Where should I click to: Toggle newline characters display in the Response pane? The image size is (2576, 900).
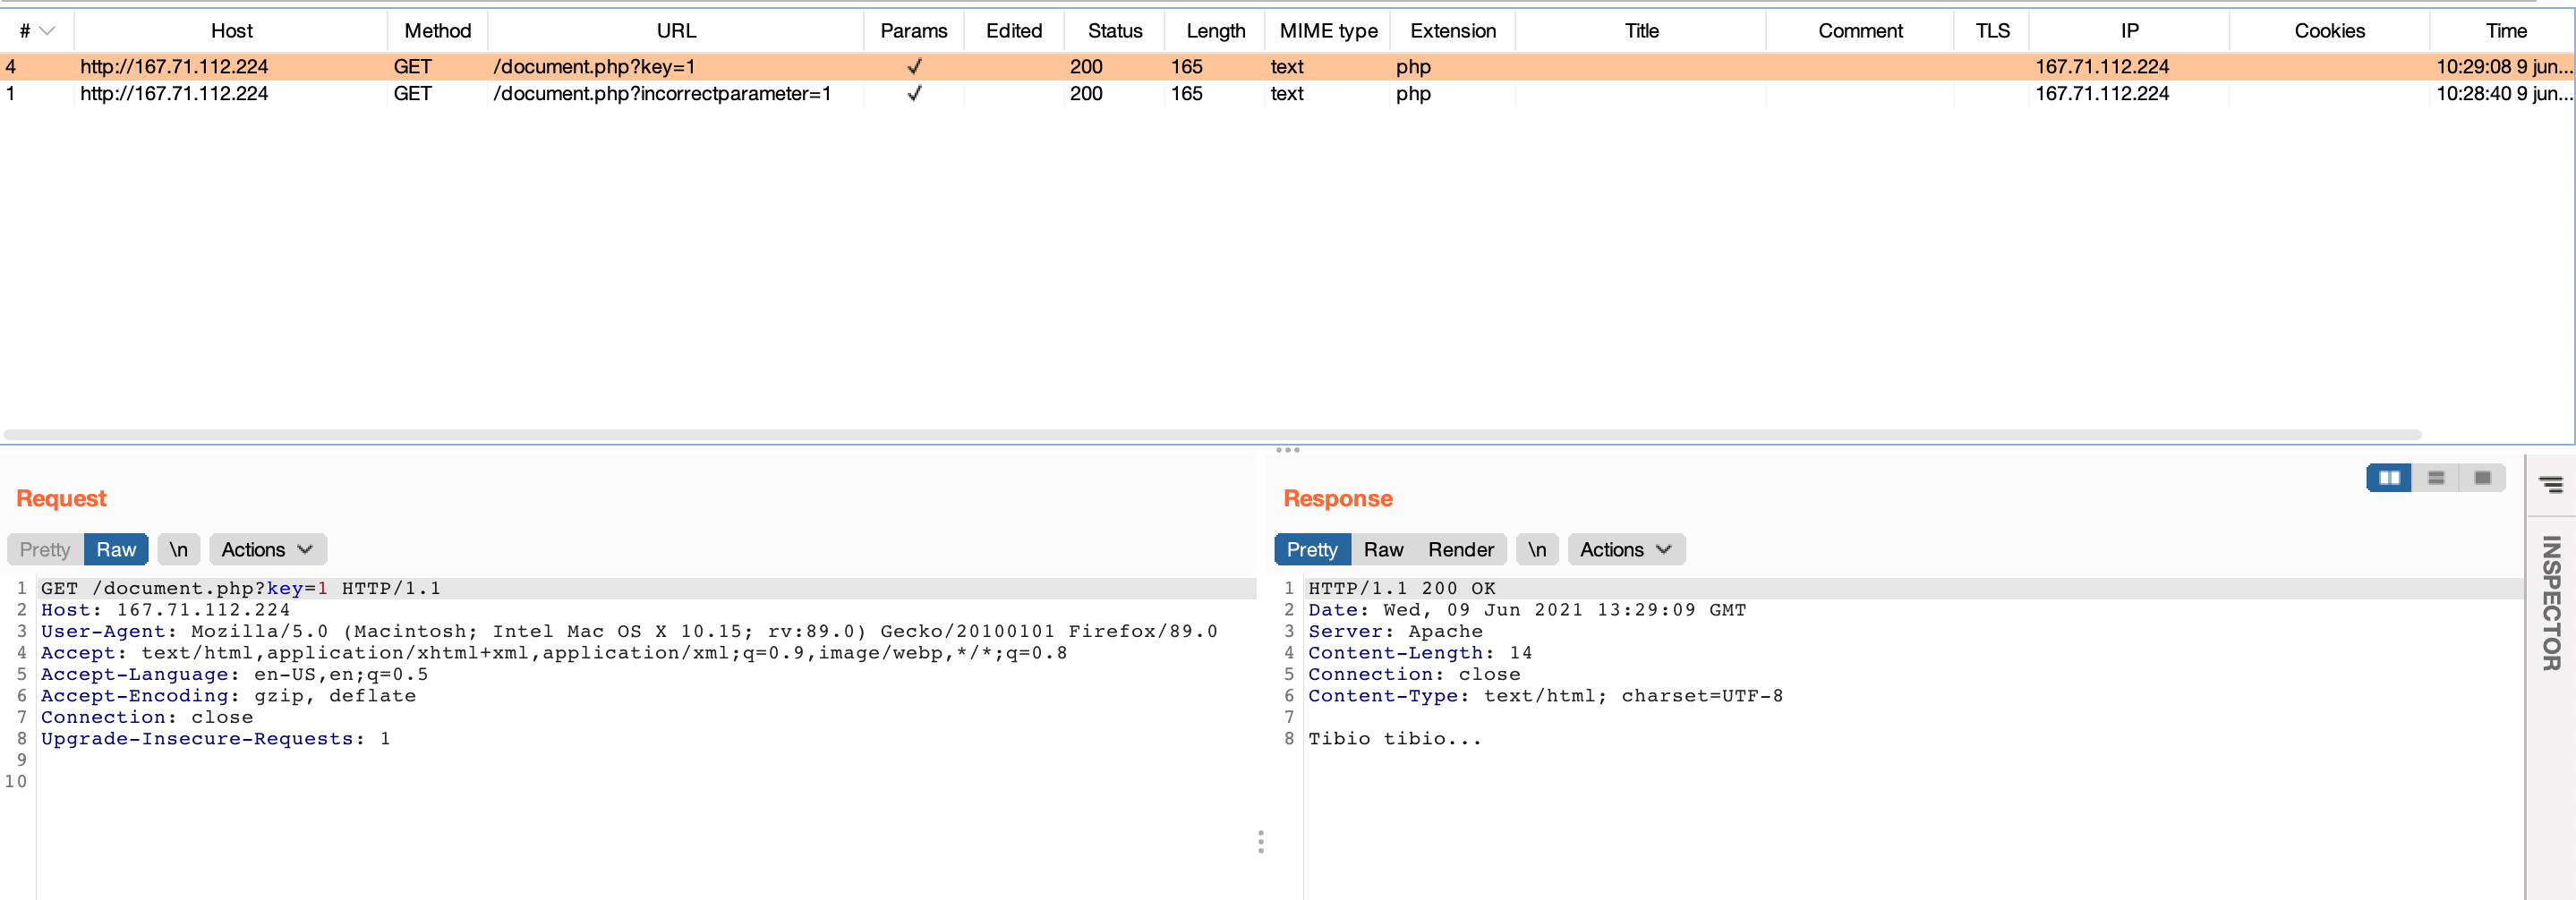pos(1537,549)
